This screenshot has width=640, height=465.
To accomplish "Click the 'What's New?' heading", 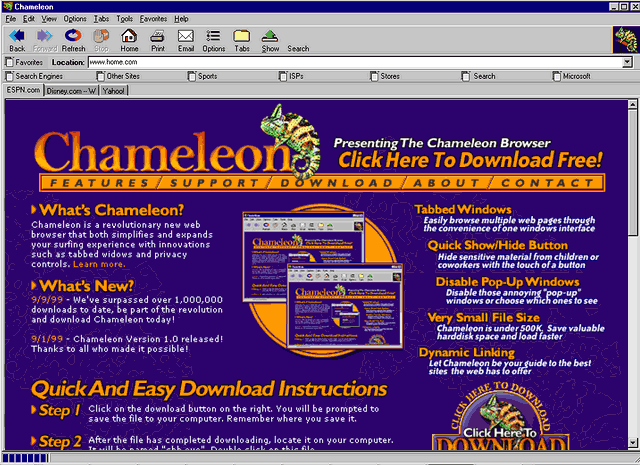I will [x=86, y=286].
